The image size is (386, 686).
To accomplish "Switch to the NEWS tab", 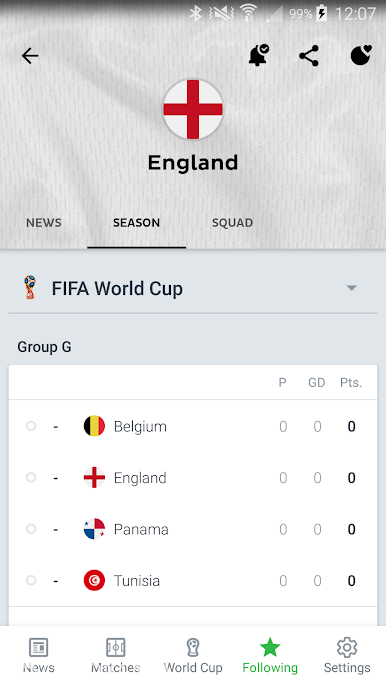I will [44, 223].
